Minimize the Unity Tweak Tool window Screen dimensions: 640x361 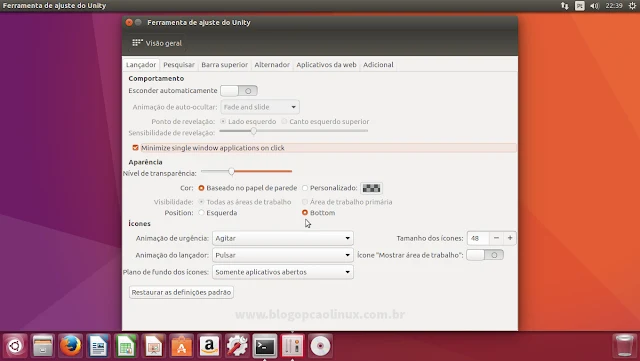point(138,22)
